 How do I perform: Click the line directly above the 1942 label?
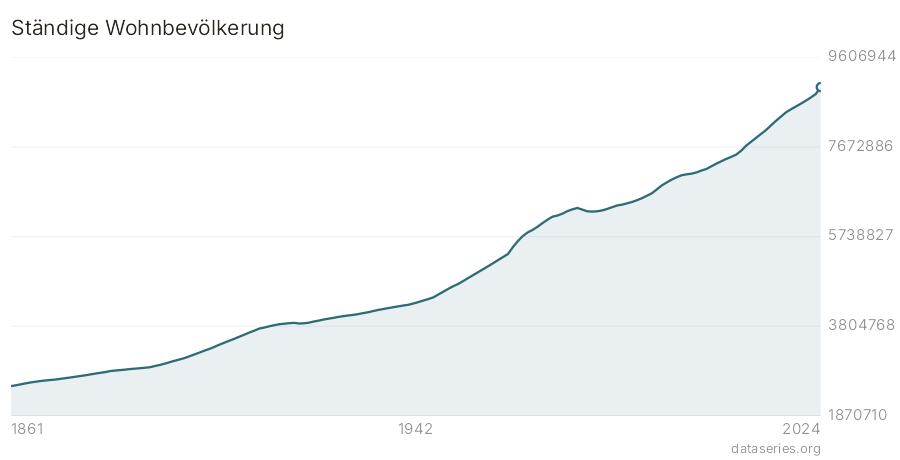416,303
